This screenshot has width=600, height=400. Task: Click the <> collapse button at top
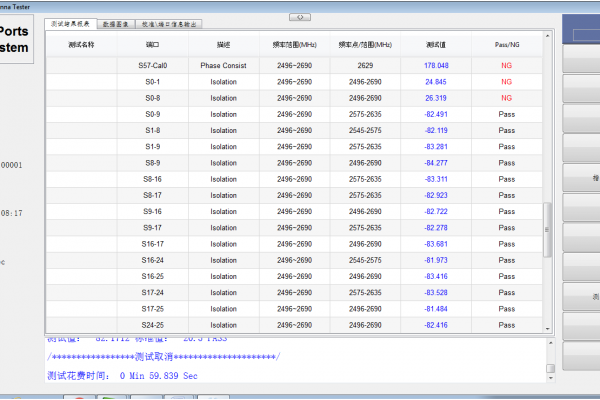click(300, 17)
